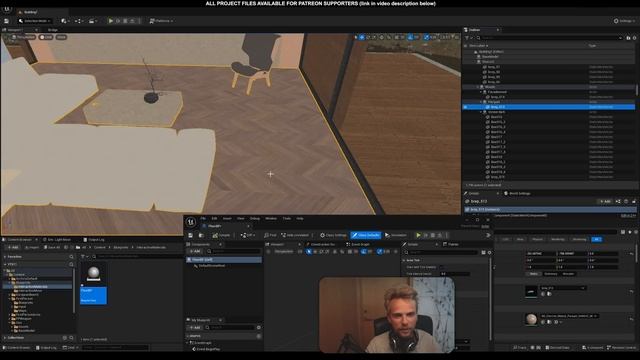
Task: Open Outliner settings gear
Action: pos(634,38)
